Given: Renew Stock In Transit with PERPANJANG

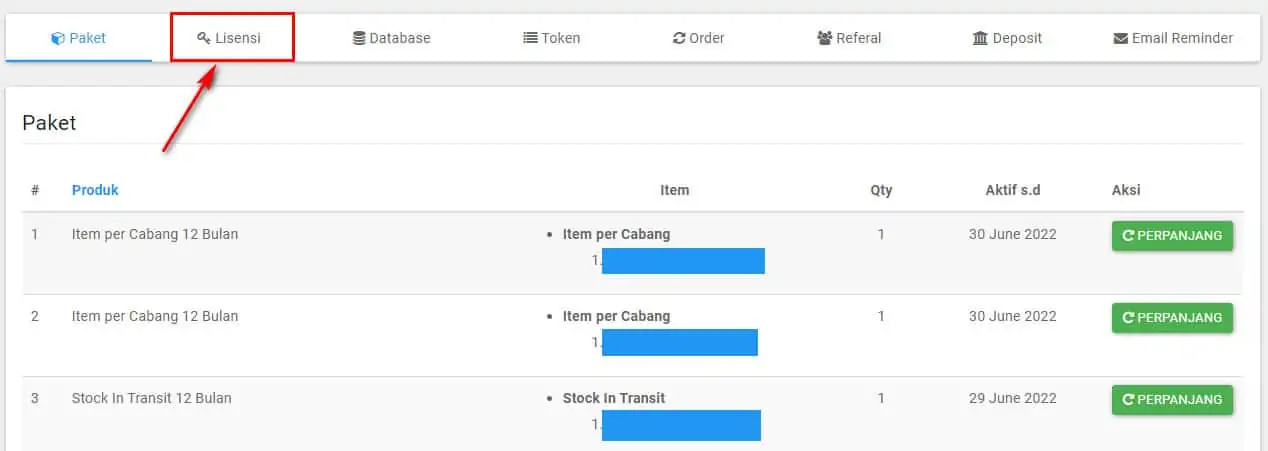Looking at the screenshot, I should 1172,400.
